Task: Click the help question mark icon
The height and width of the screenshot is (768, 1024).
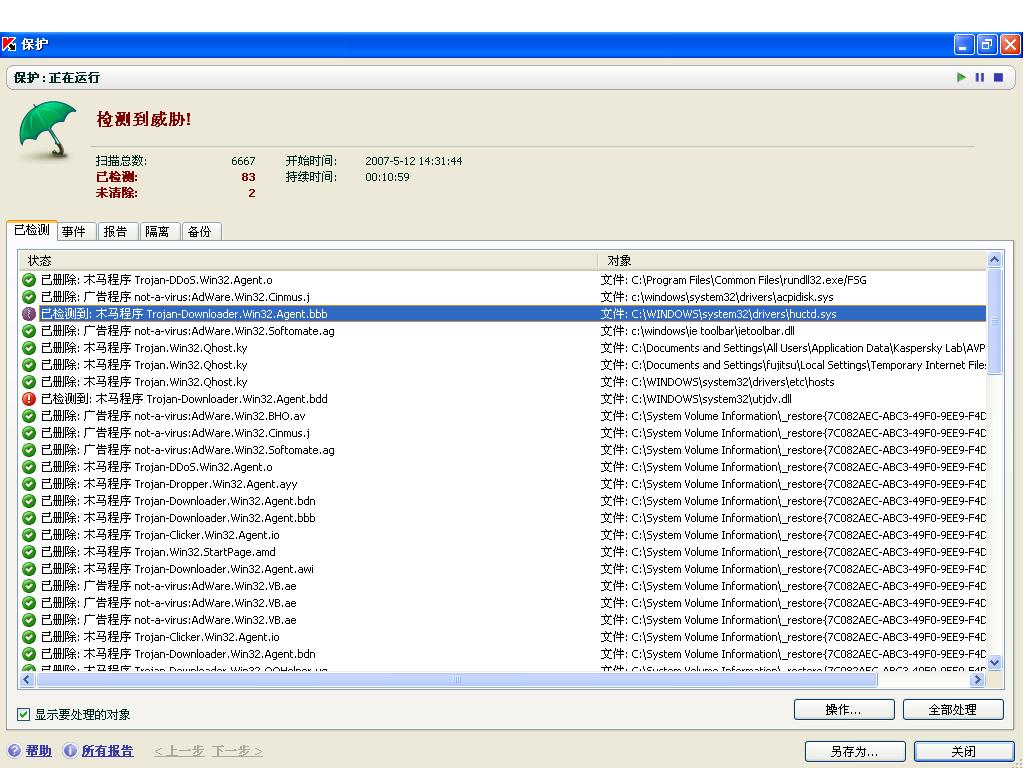Action: (14, 750)
